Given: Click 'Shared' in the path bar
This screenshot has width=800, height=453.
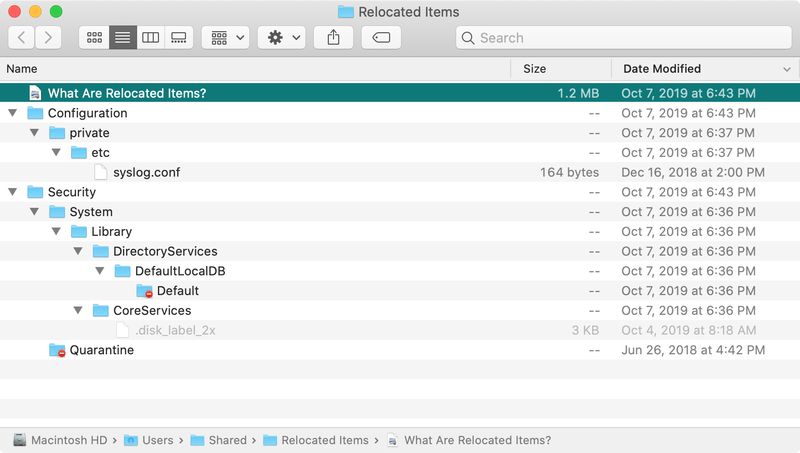Looking at the screenshot, I should [228, 440].
